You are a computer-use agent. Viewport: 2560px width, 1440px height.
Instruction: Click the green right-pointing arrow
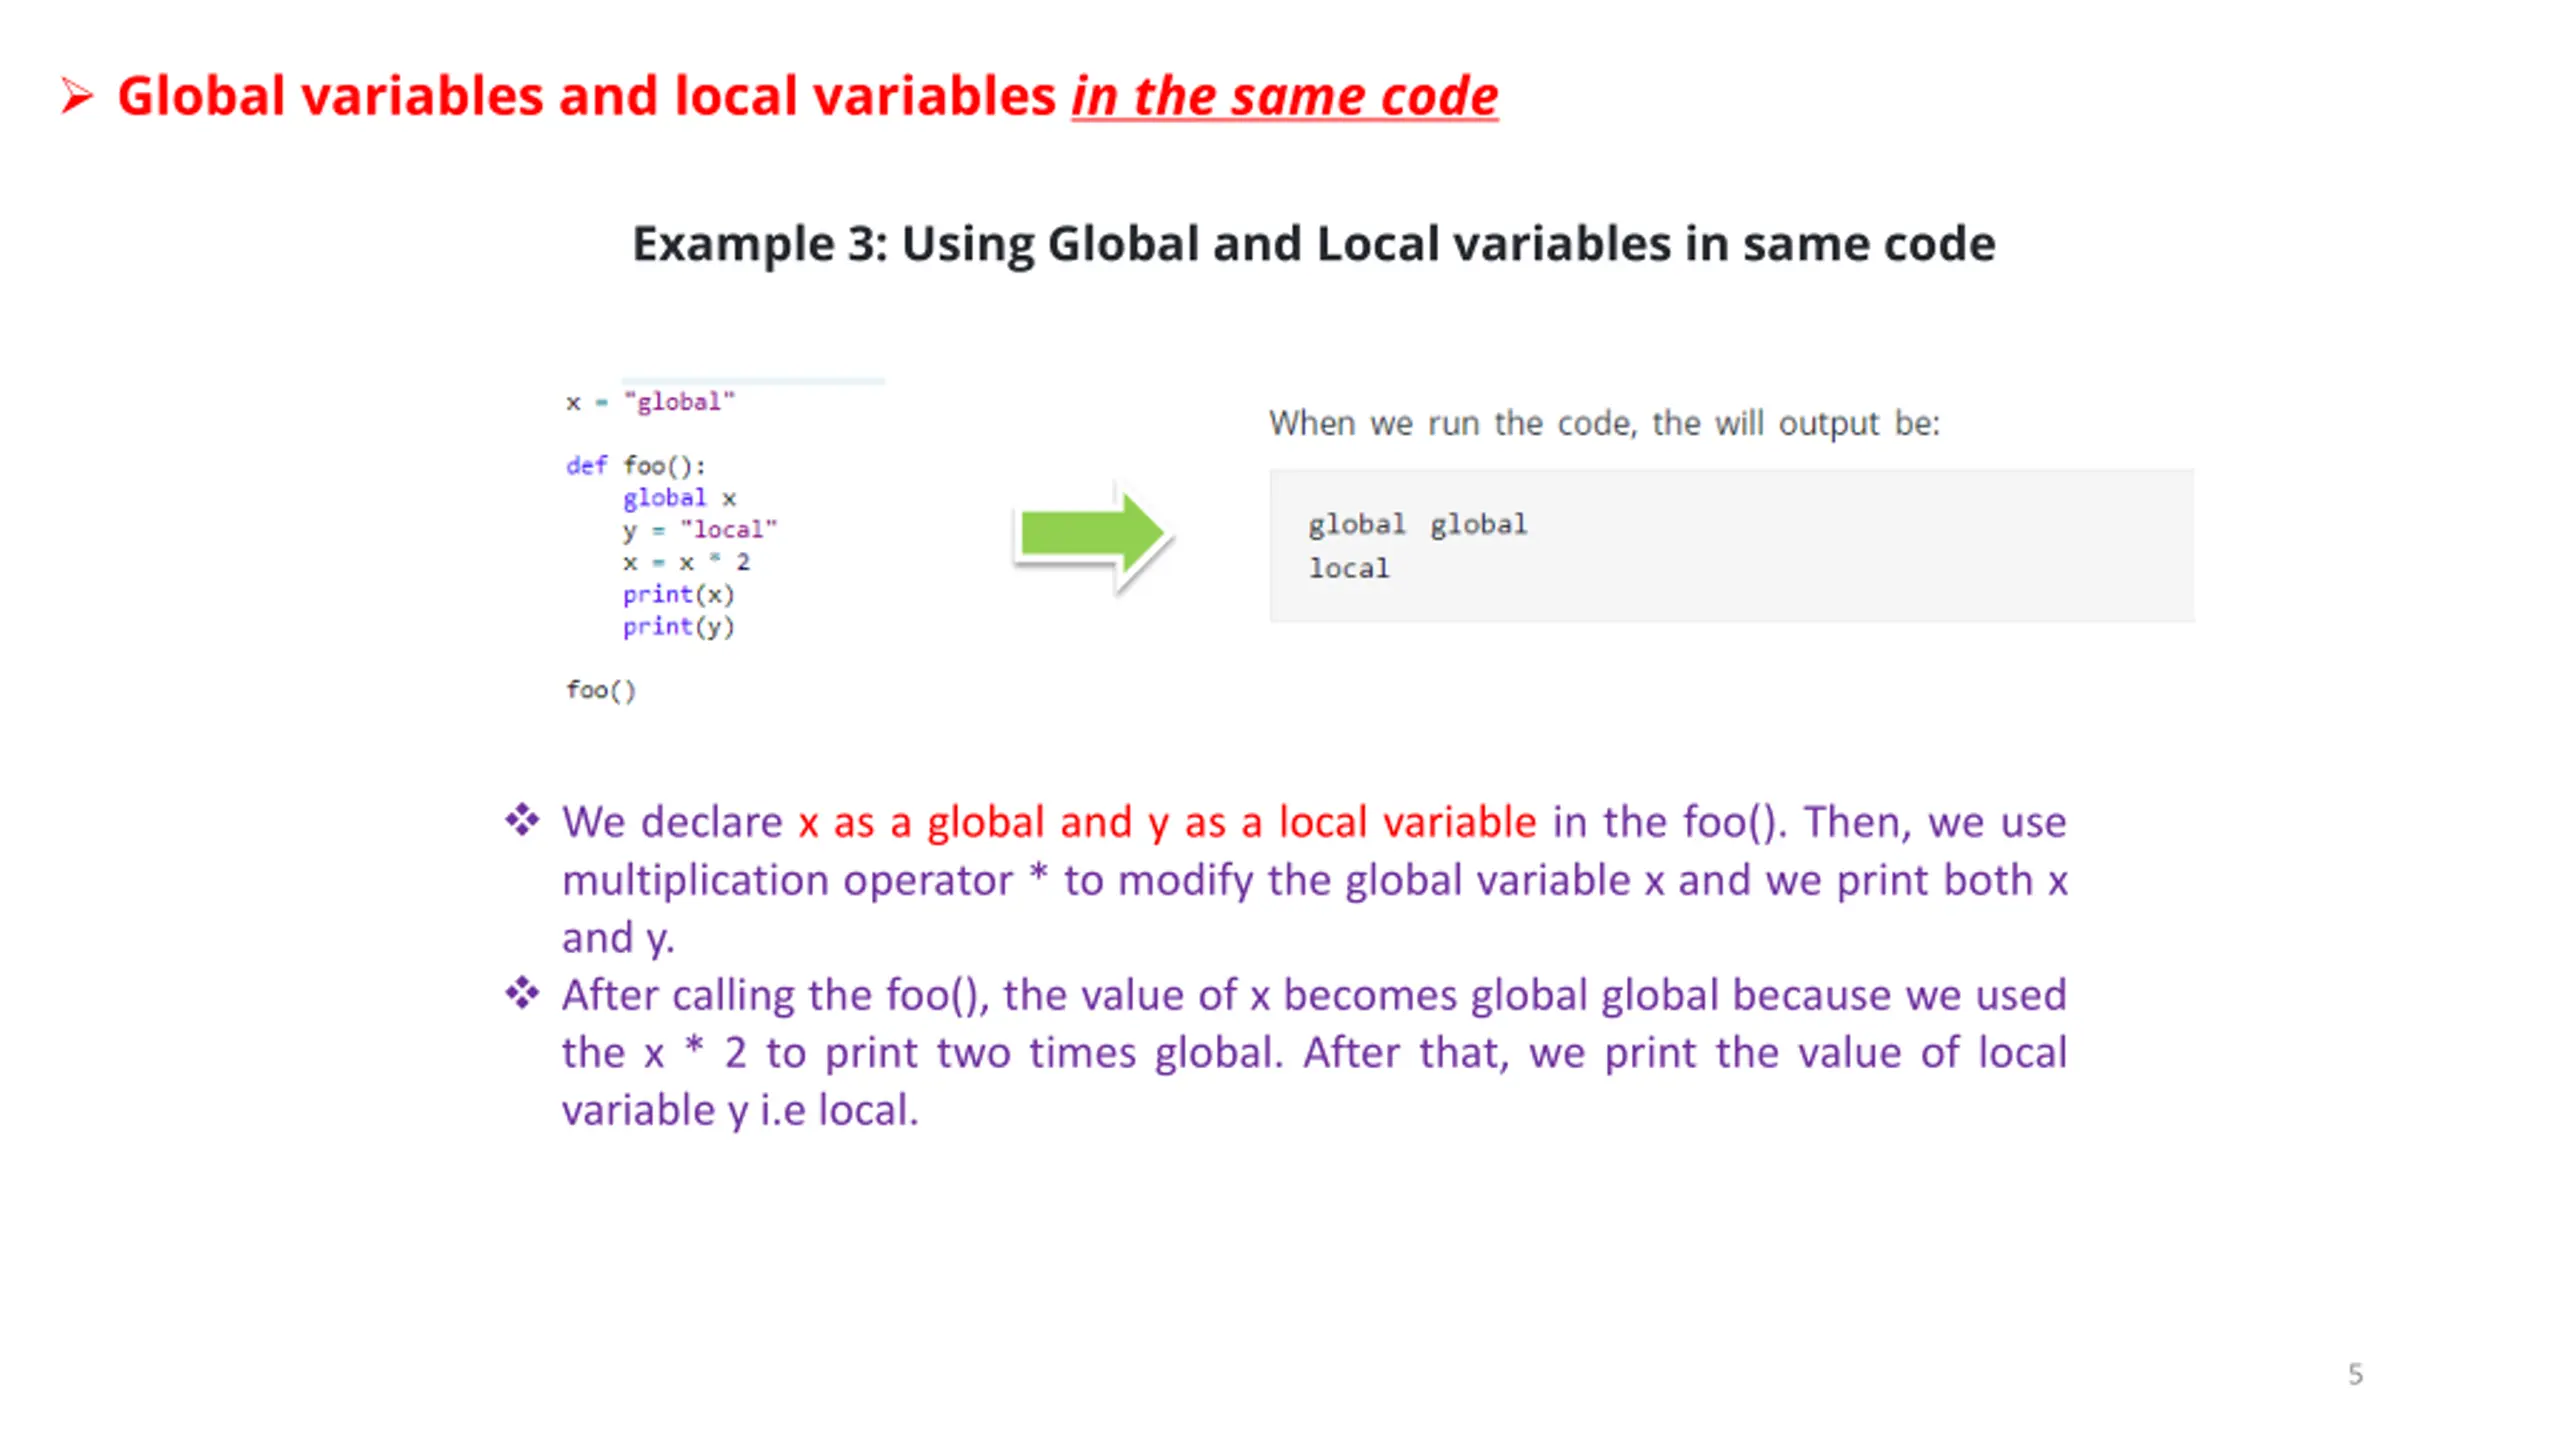pyautogui.click(x=1091, y=534)
